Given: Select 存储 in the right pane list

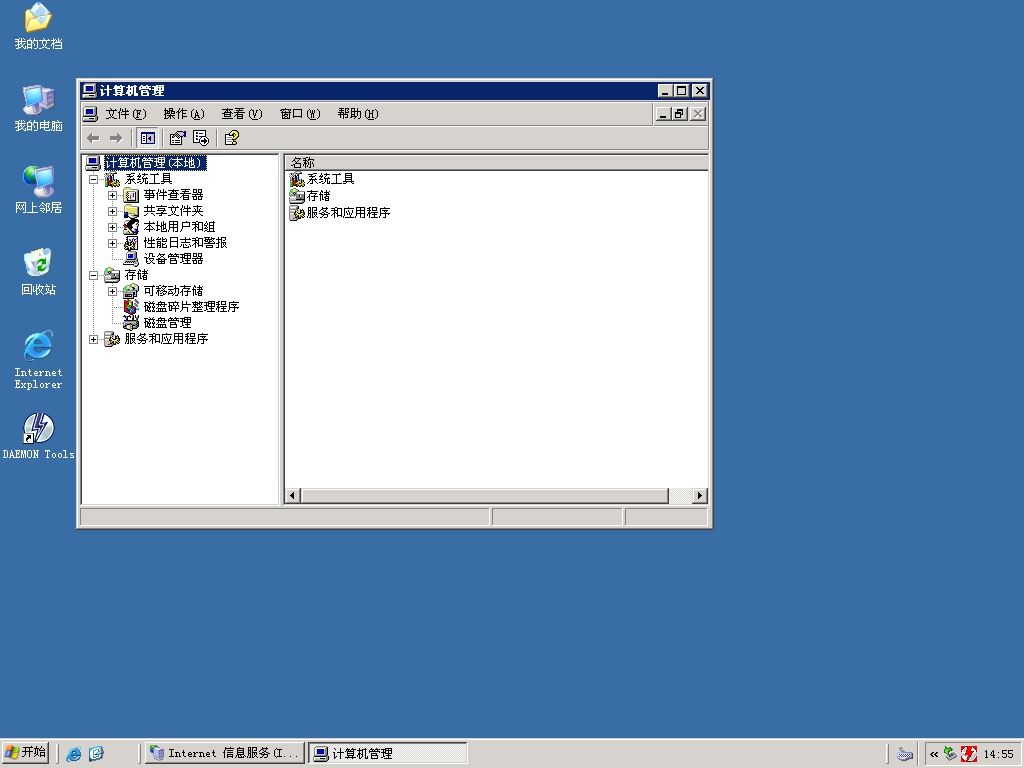Looking at the screenshot, I should (x=310, y=196).
